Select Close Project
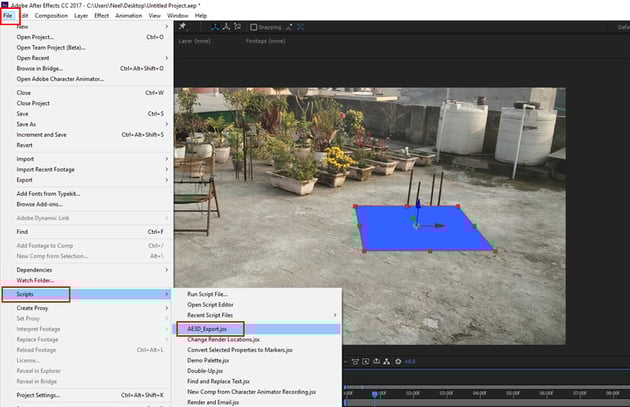This screenshot has width=630, height=407. point(87,103)
